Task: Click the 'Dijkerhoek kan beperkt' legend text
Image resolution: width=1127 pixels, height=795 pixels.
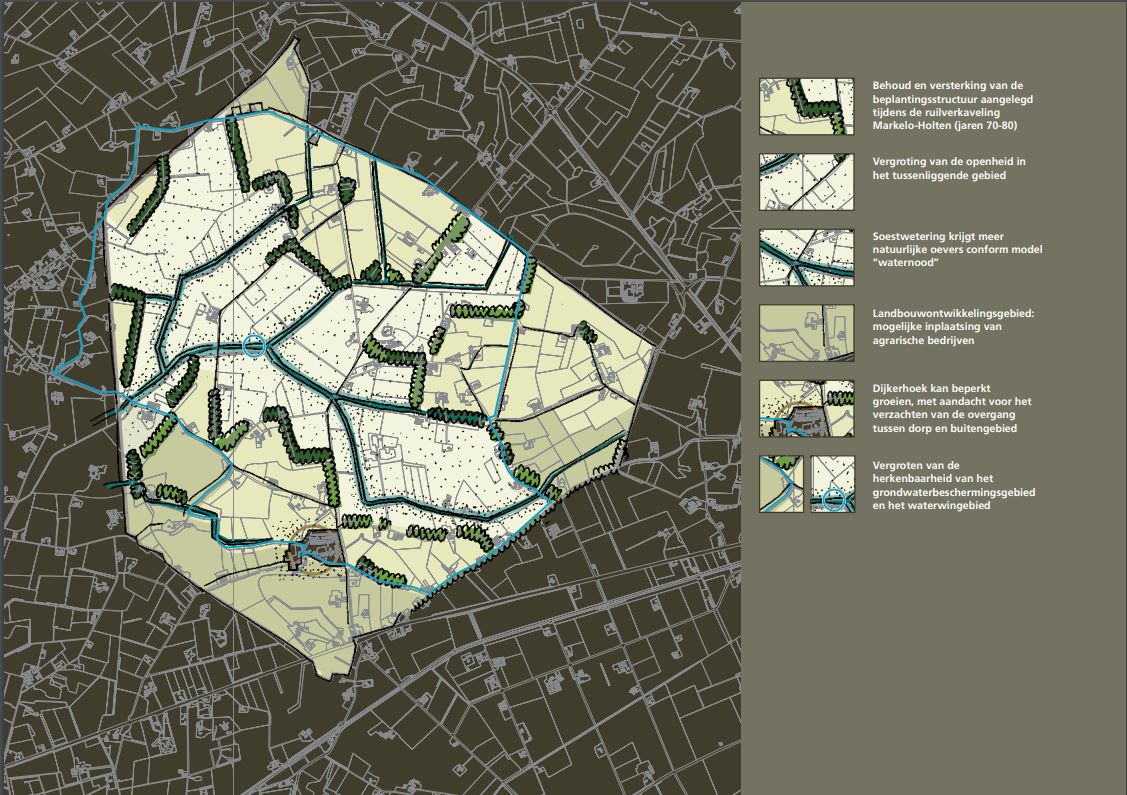Action: [927, 388]
